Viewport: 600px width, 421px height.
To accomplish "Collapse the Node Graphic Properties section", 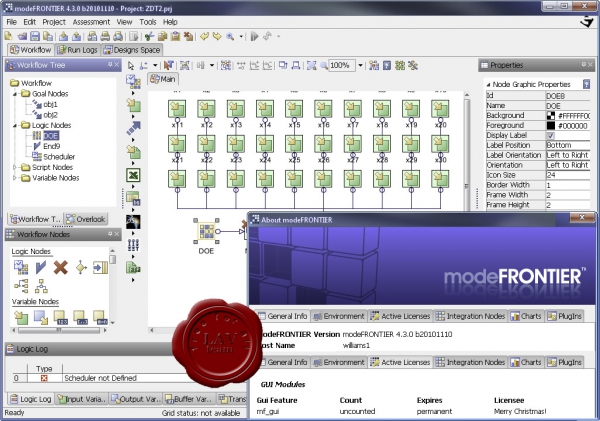I will 488,85.
